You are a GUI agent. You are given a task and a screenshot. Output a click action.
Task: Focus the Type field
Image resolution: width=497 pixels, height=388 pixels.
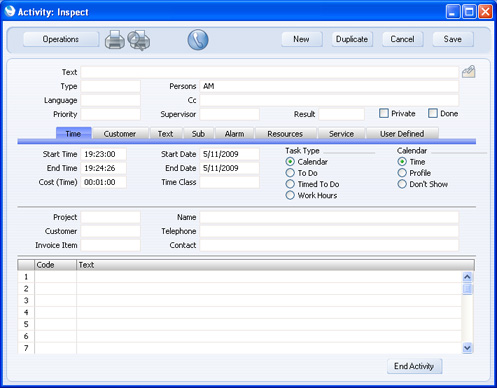click(x=110, y=86)
